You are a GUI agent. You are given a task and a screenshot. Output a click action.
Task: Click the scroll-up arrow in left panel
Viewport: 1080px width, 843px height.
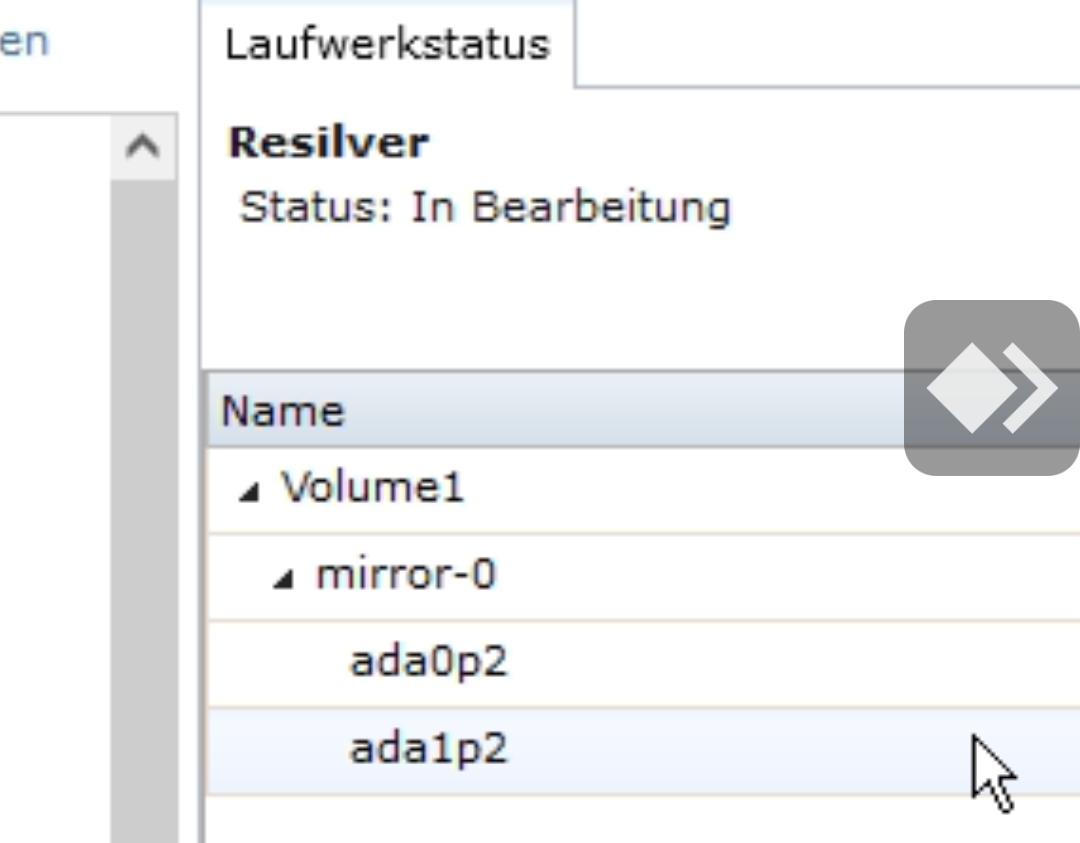point(143,146)
